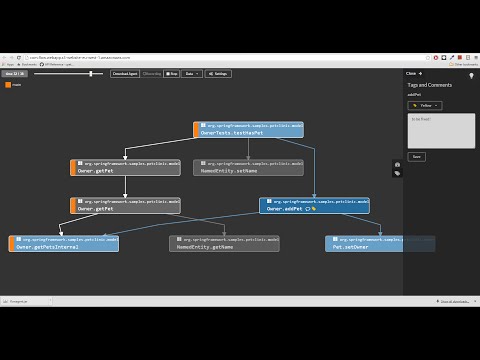Click the time counter badge
This screenshot has height=360, width=480.
pos(15,74)
